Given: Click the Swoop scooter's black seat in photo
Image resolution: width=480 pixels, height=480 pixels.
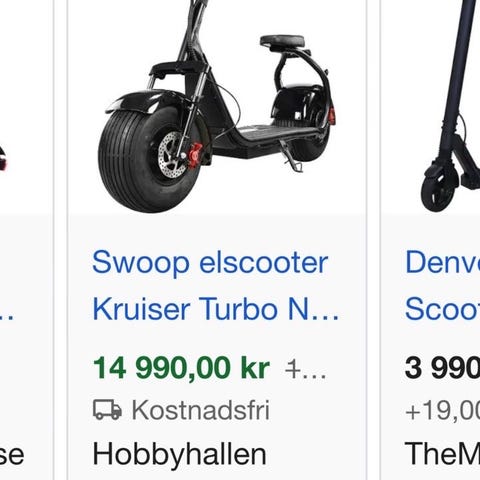Looking at the screenshot, I should pos(282,42).
